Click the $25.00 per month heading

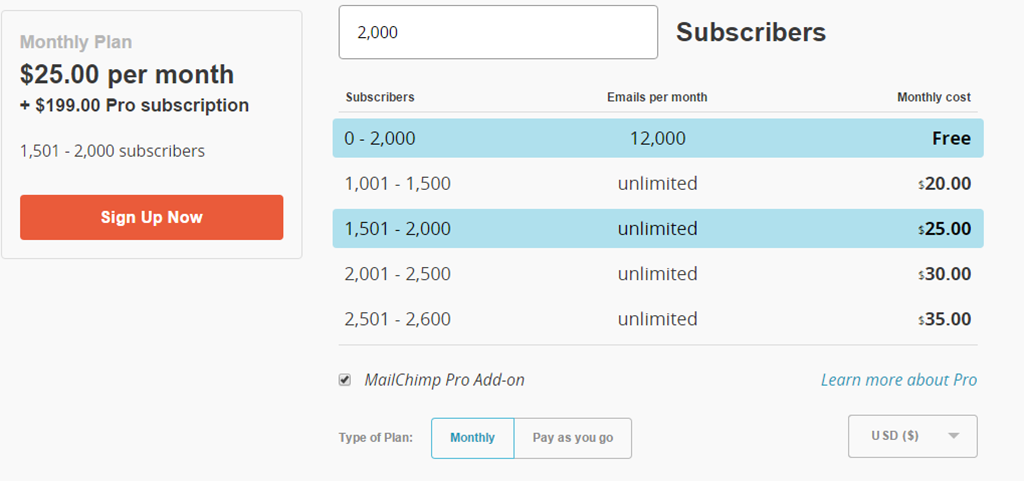(x=127, y=74)
